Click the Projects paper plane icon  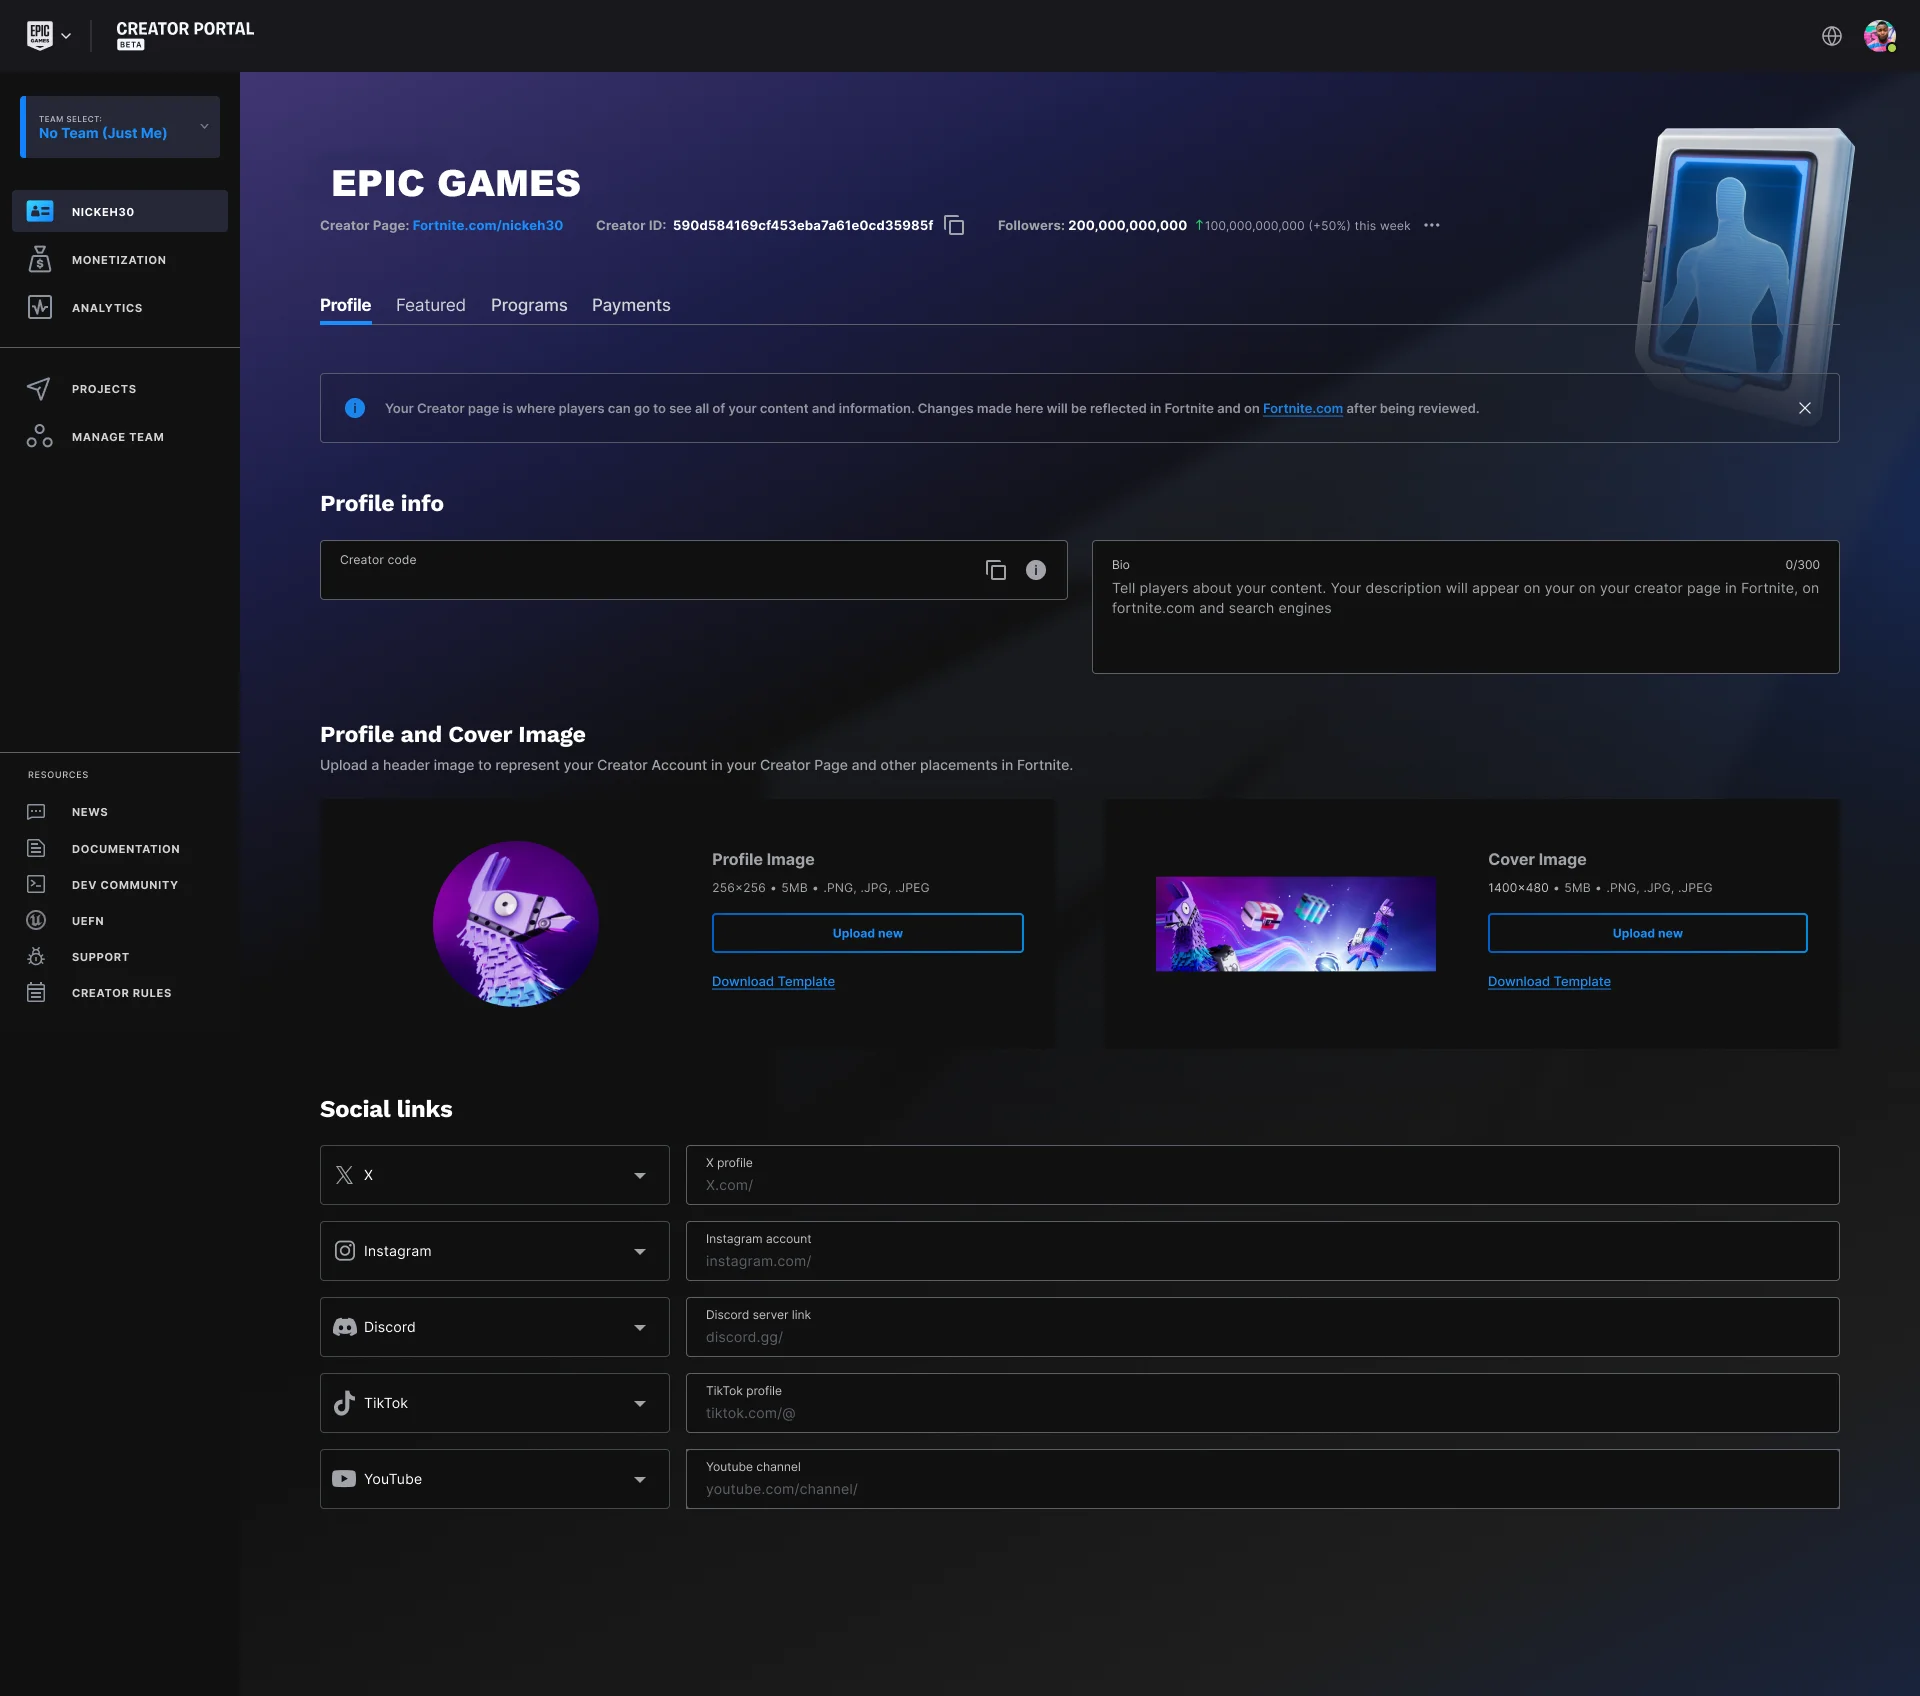(x=39, y=388)
